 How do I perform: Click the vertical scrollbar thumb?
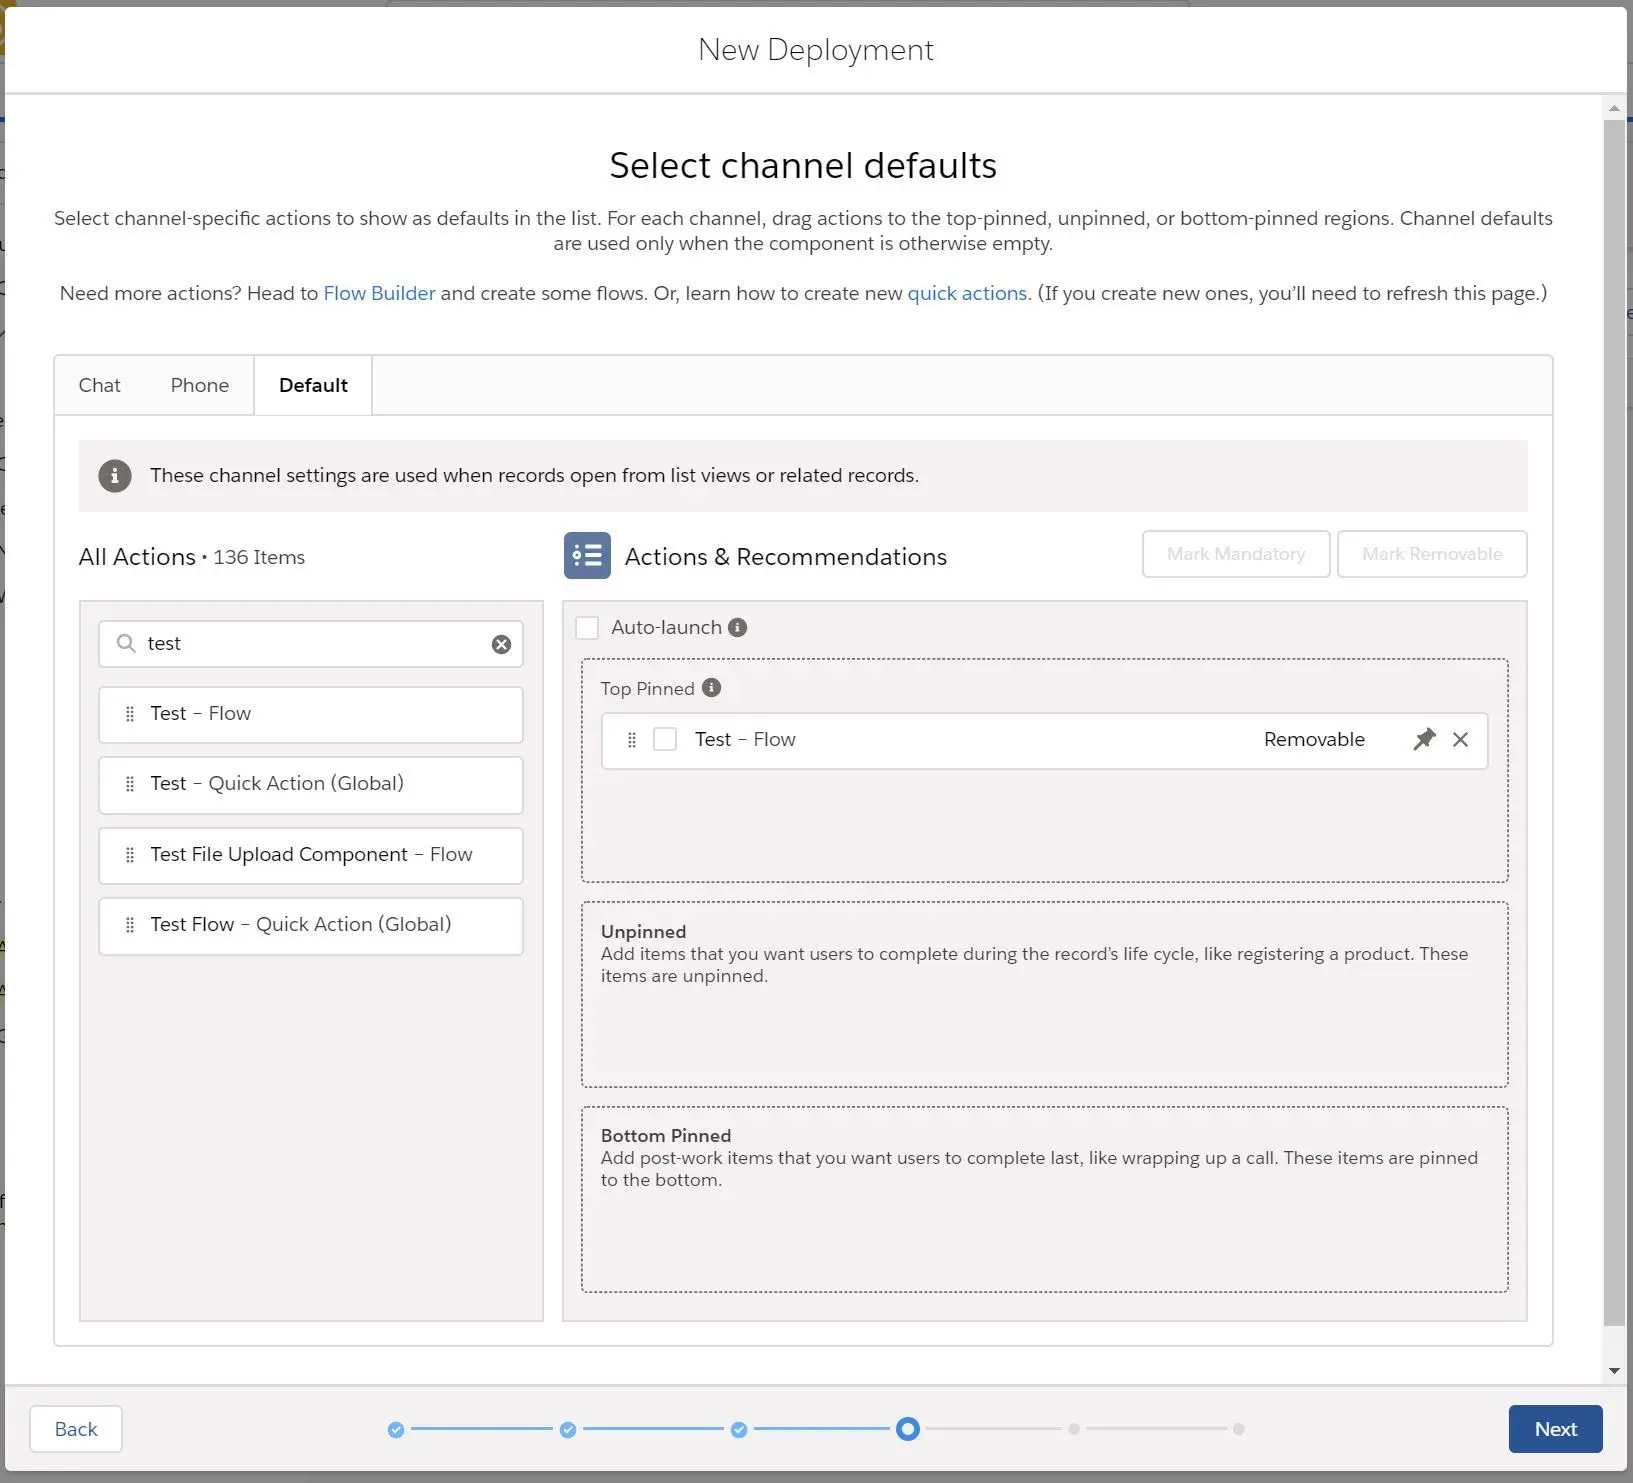1614,723
